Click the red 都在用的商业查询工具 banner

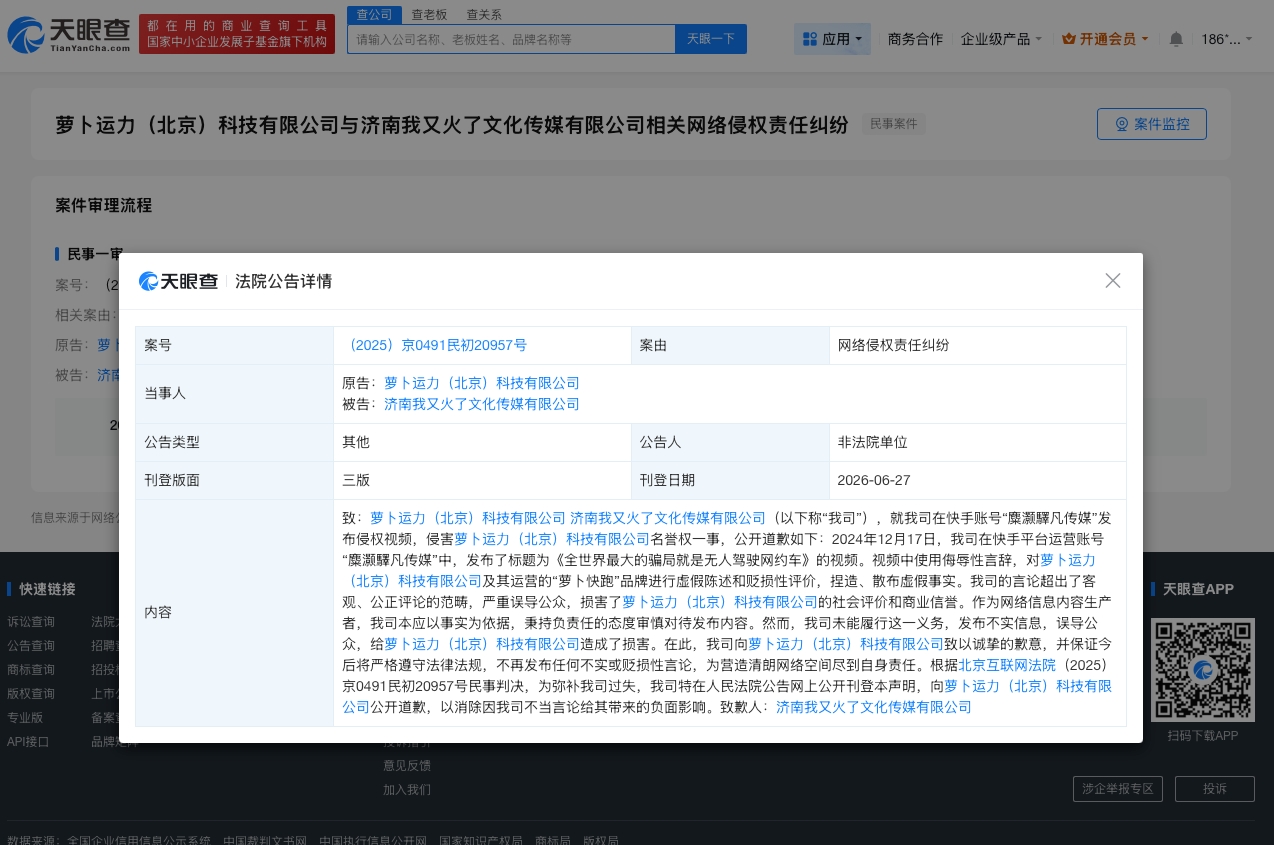tap(237, 34)
